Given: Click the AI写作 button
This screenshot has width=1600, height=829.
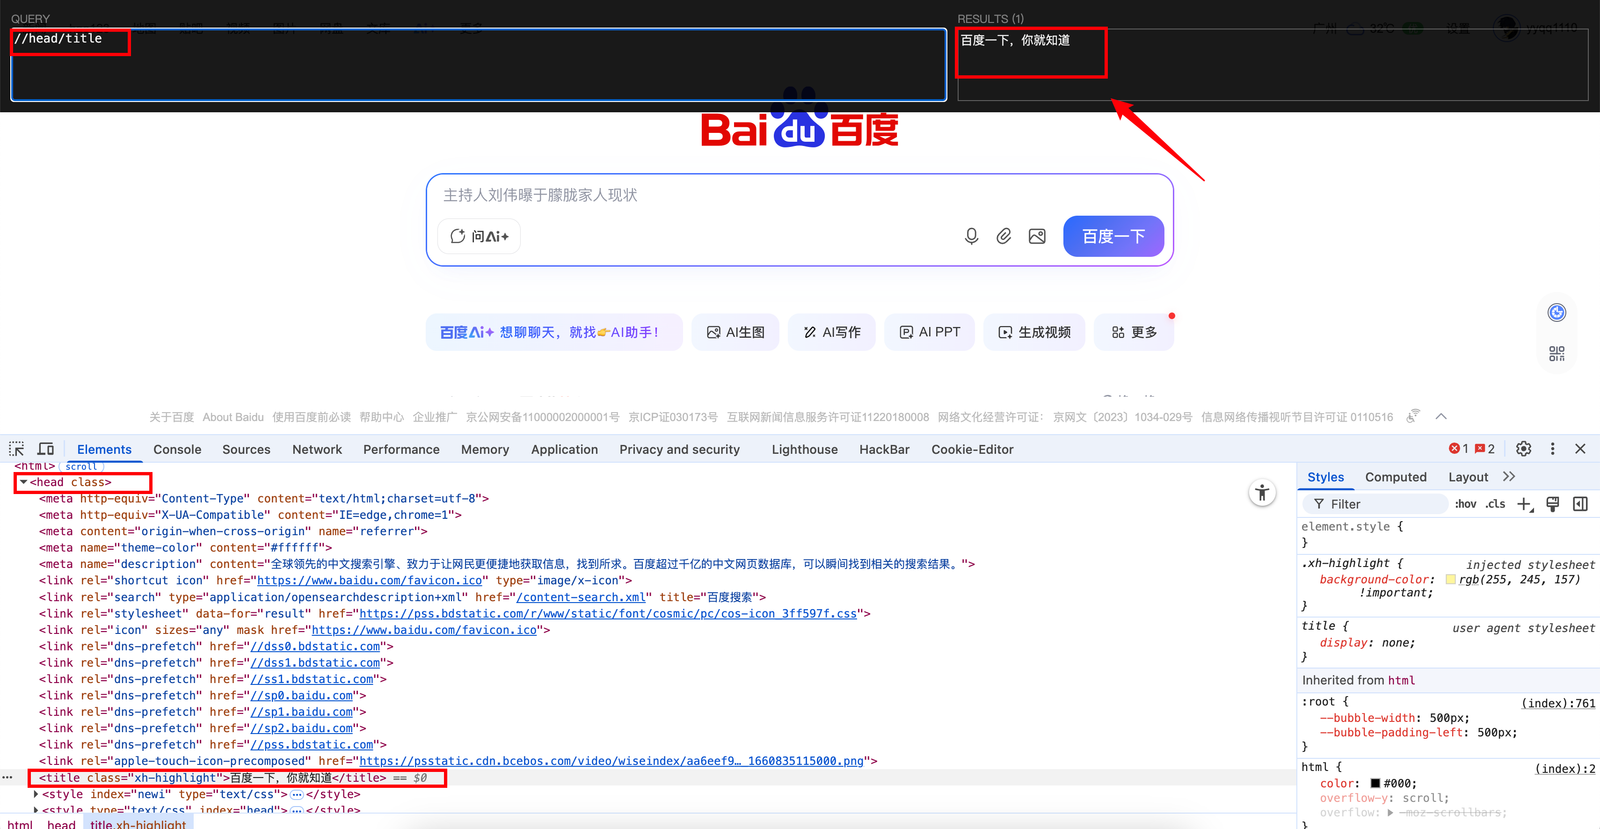Looking at the screenshot, I should tap(832, 332).
